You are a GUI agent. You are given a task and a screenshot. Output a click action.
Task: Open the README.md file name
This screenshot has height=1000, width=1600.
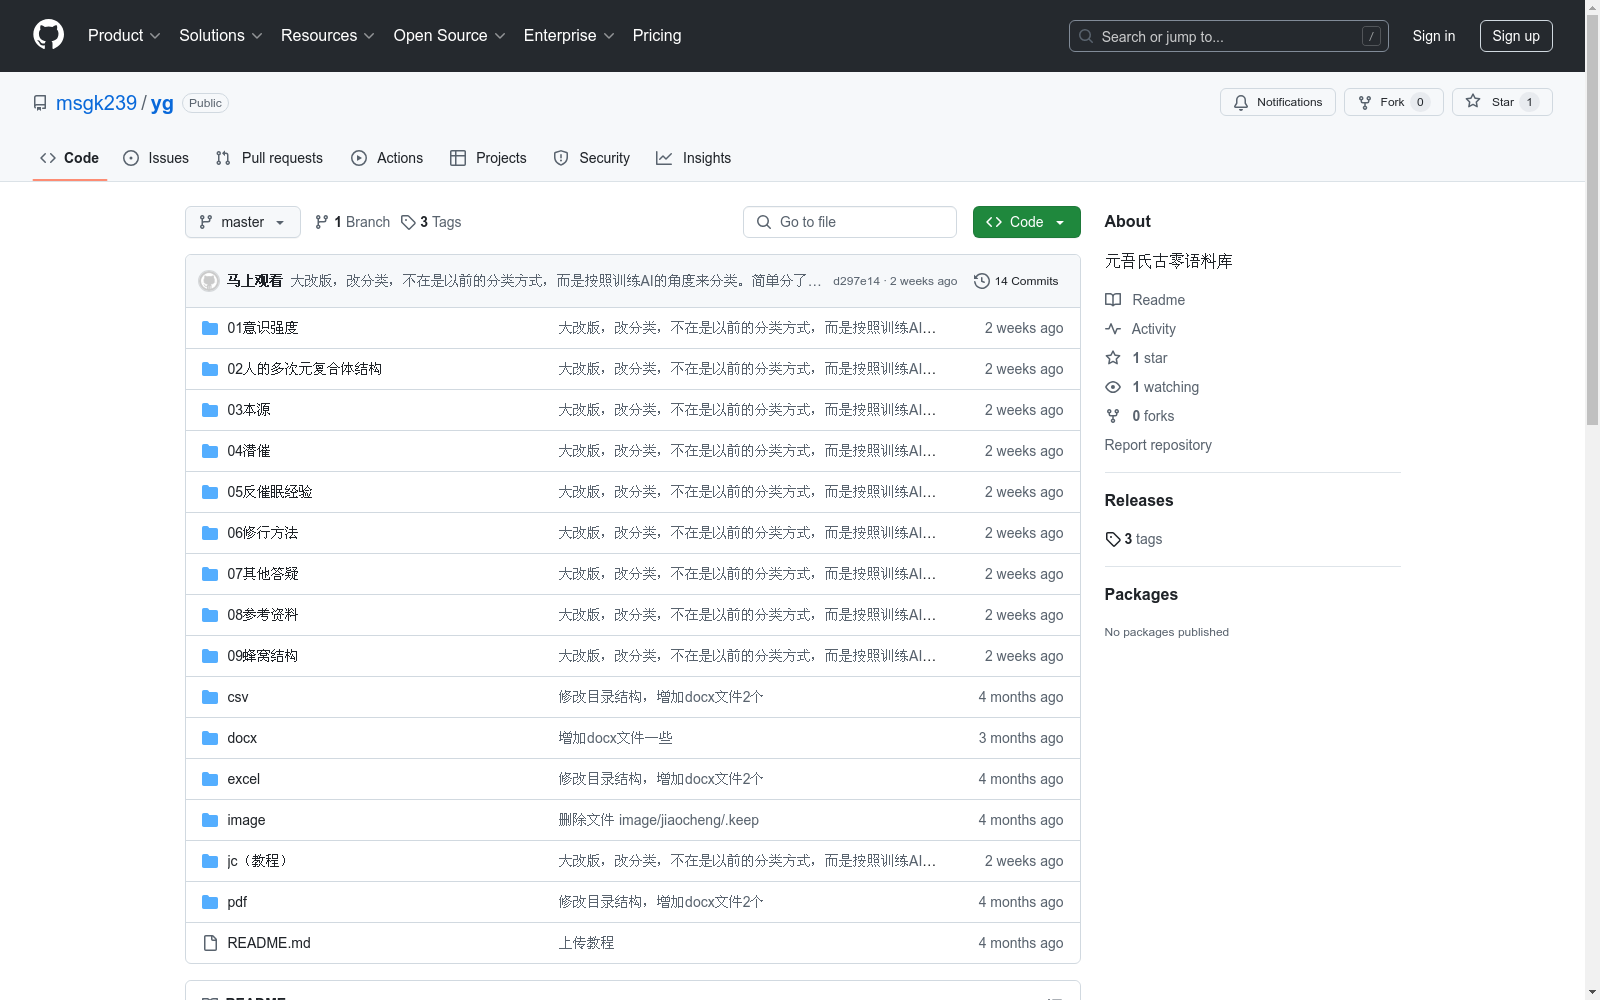[269, 943]
